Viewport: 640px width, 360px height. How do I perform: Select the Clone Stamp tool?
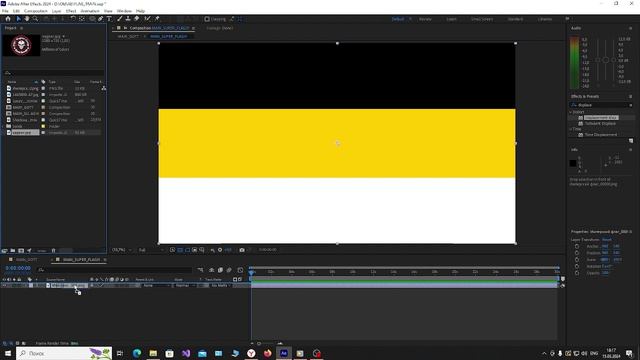[128, 19]
